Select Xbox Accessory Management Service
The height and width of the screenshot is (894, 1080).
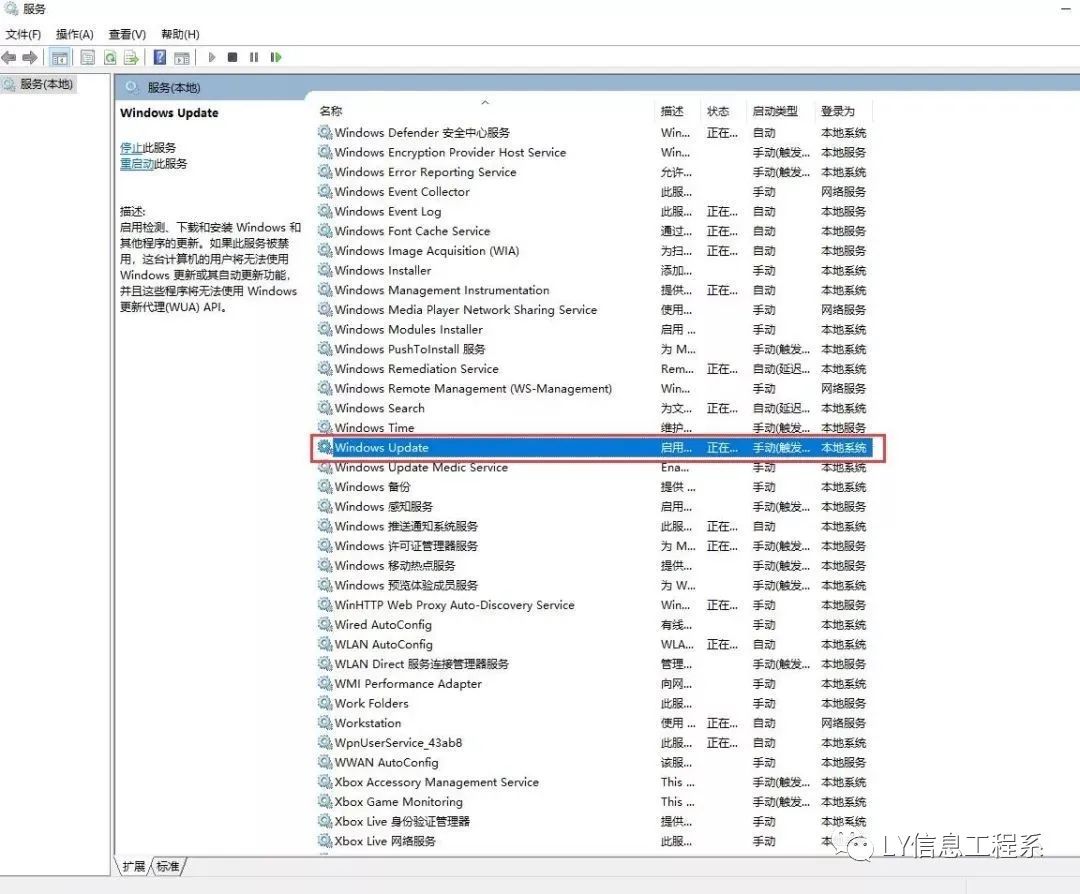[592, 782]
